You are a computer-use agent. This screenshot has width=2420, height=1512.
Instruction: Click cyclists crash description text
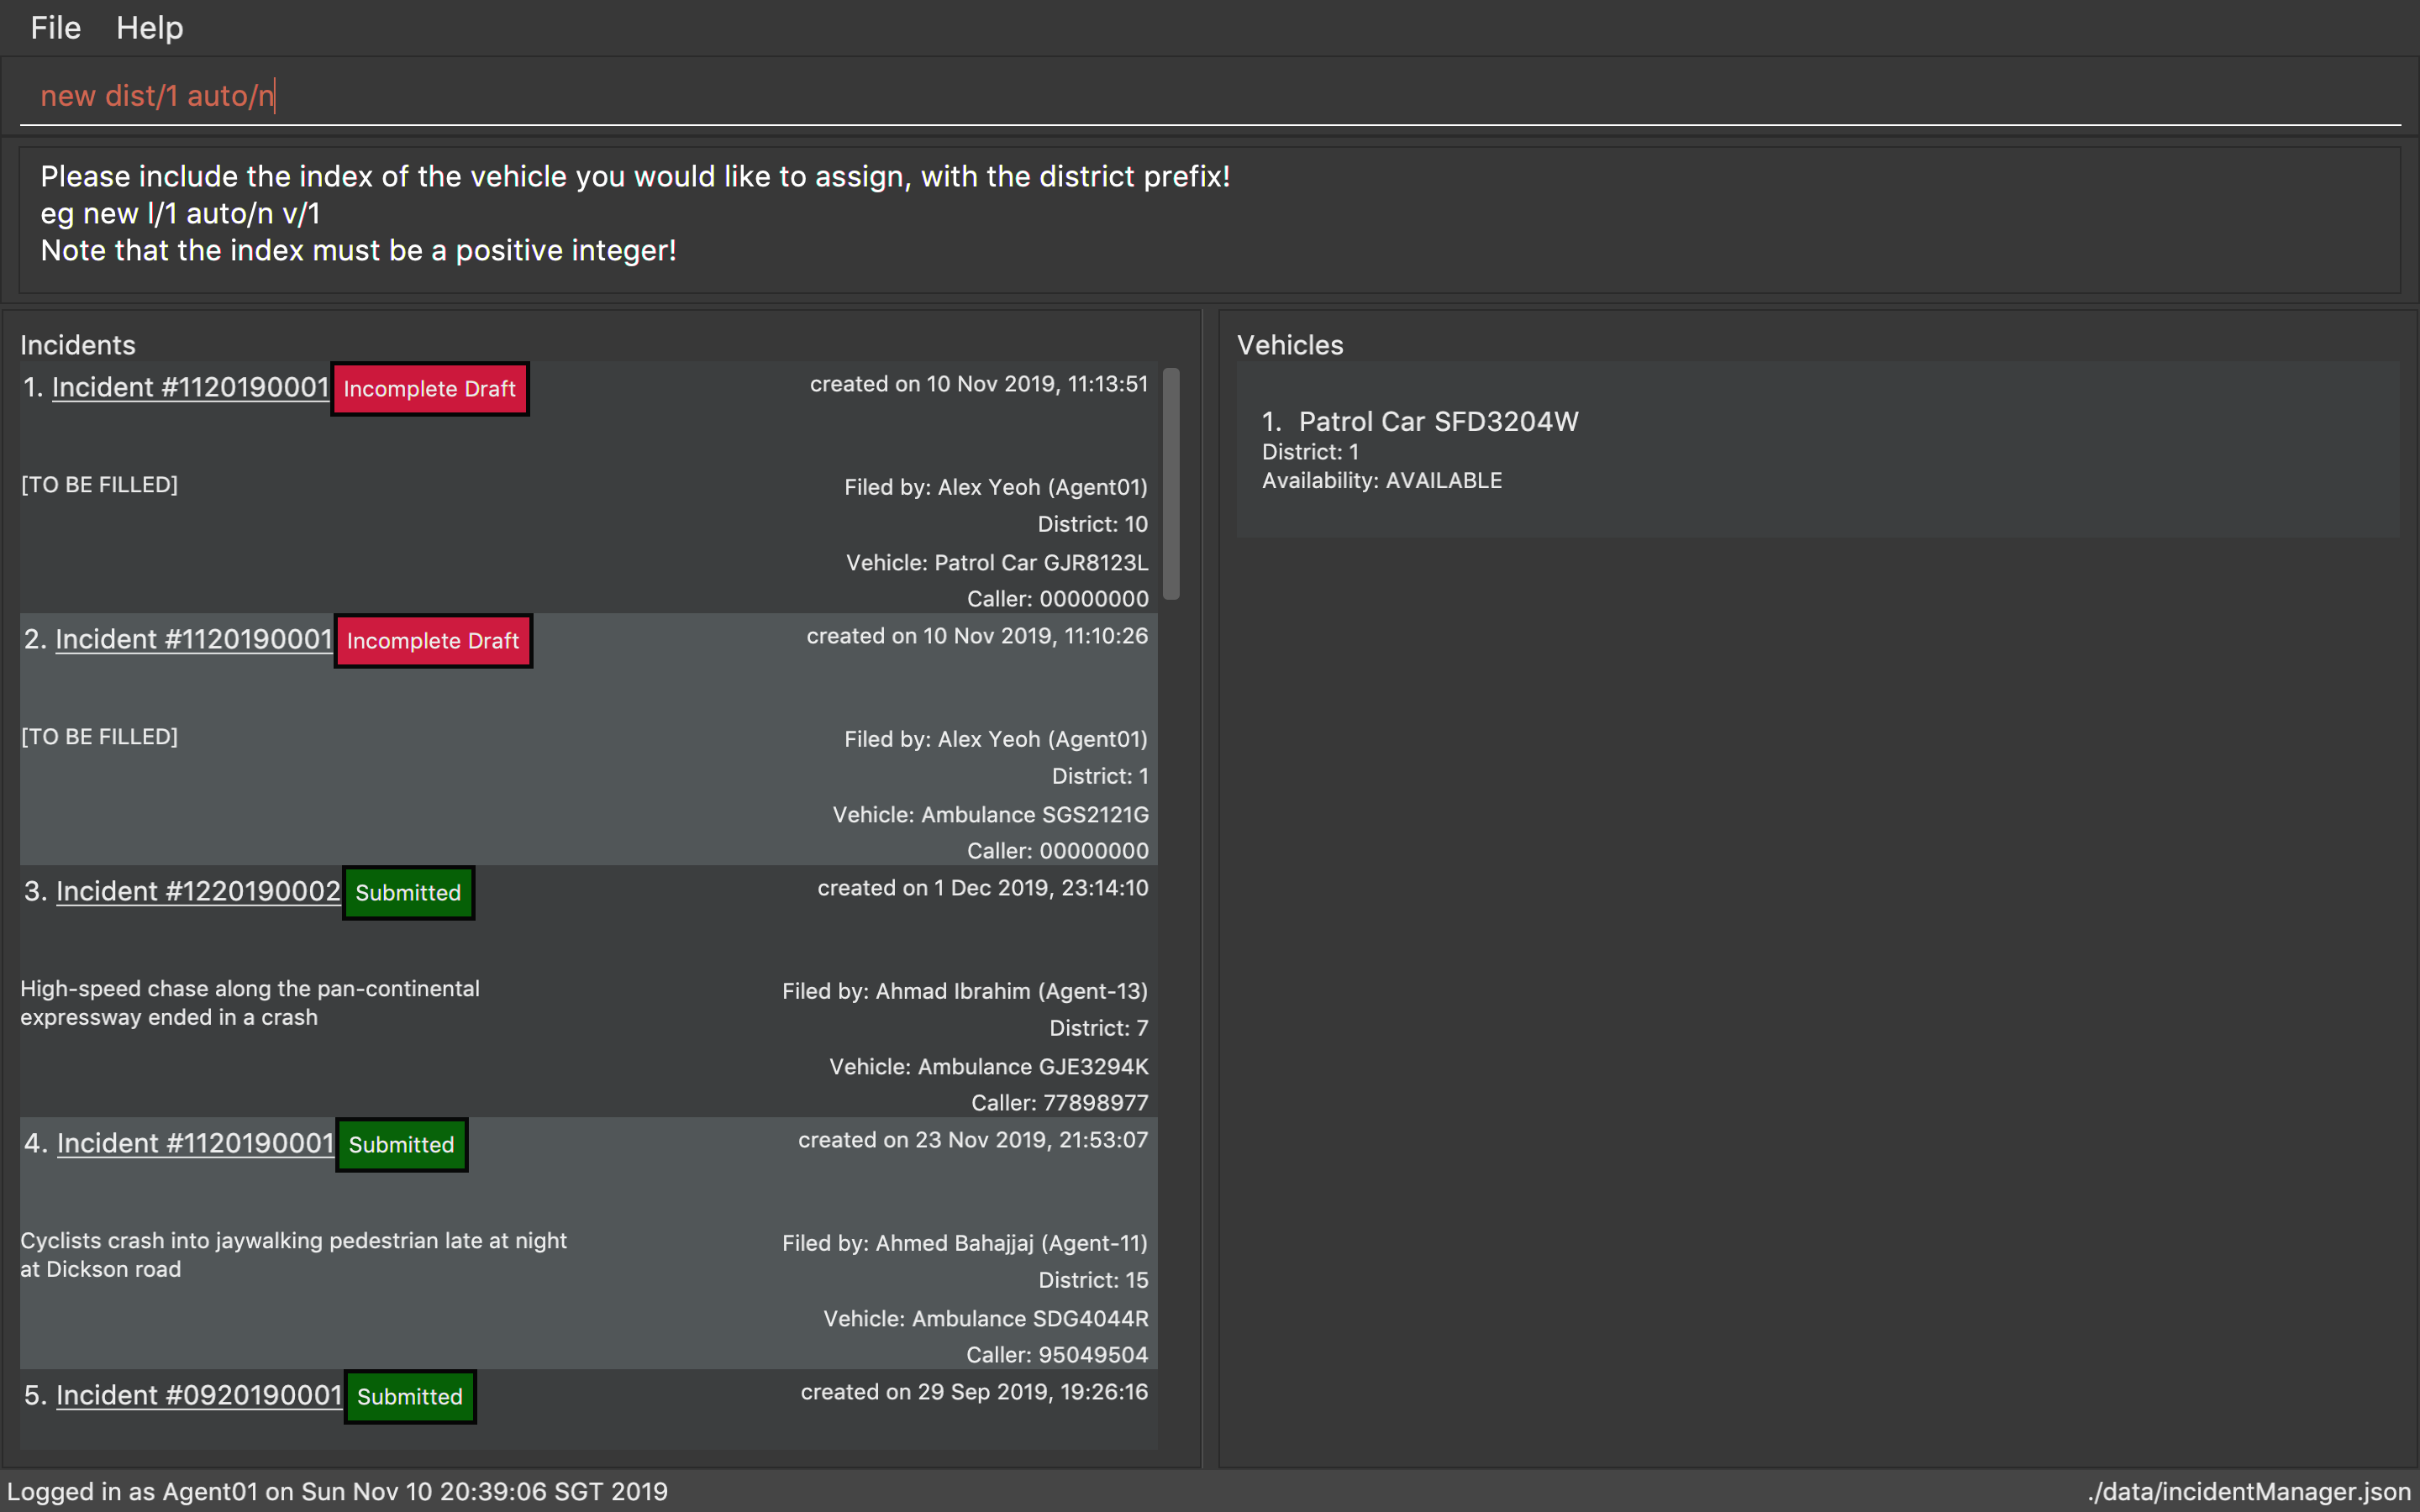(294, 1255)
